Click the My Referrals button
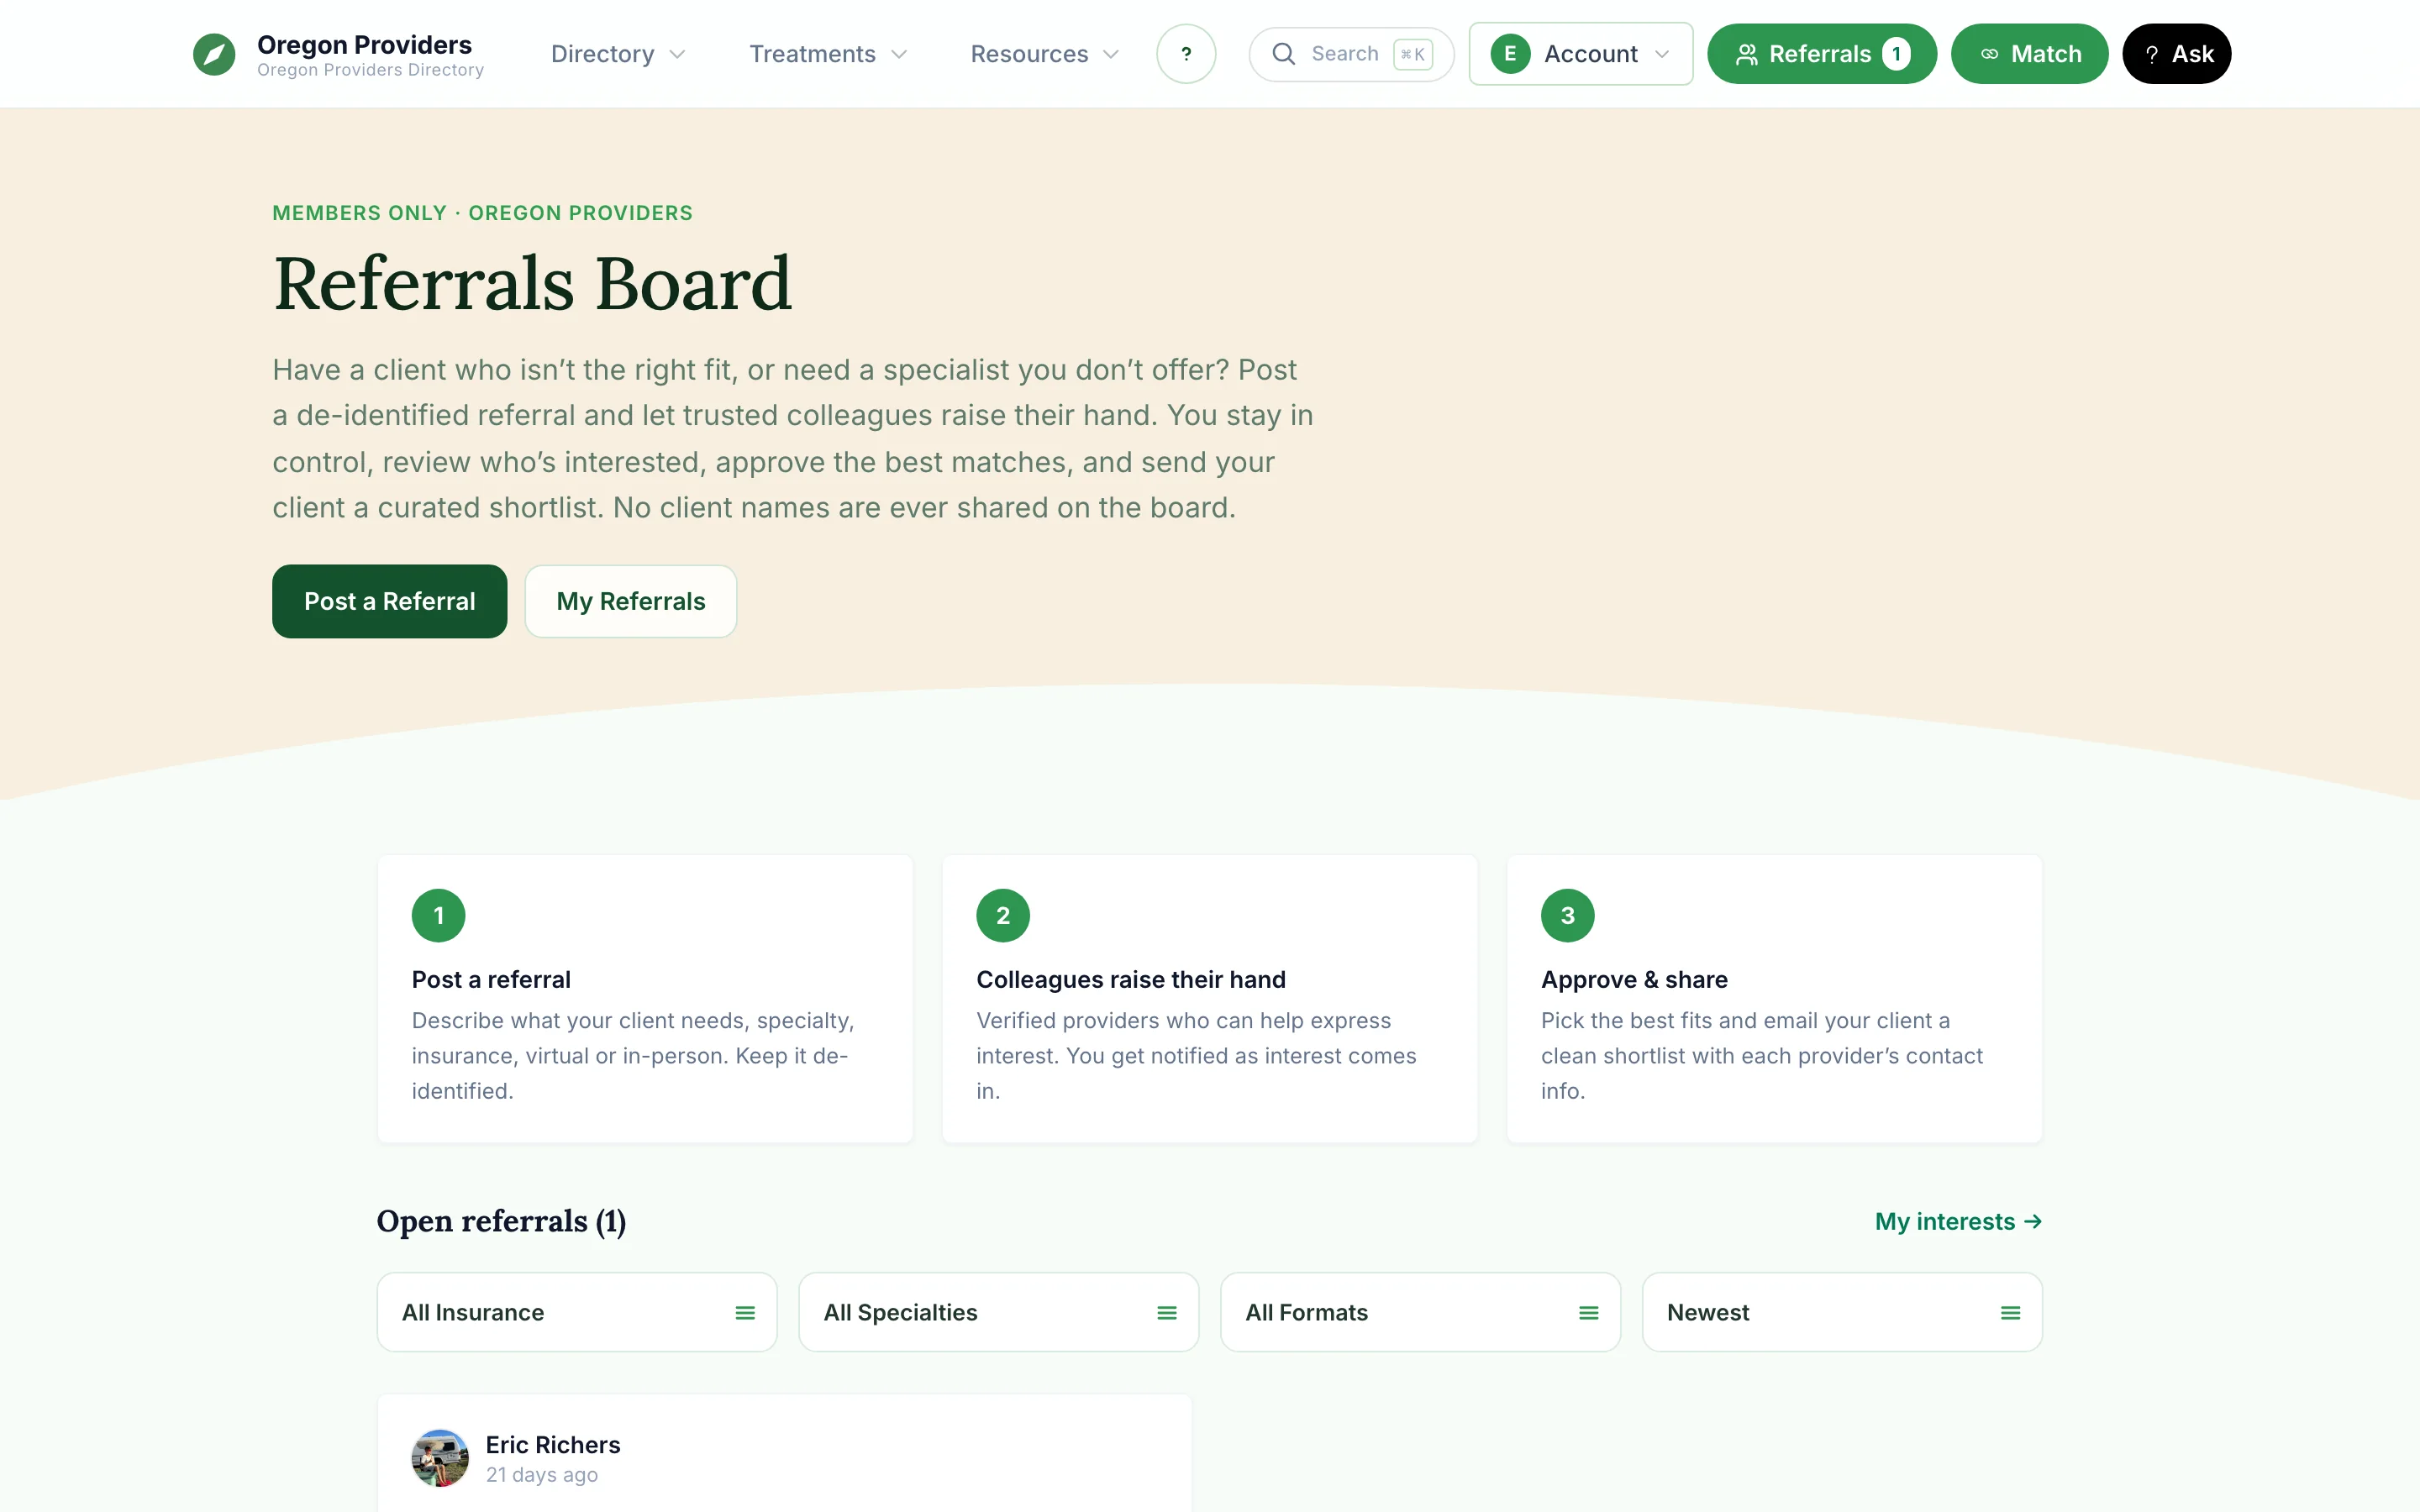This screenshot has height=1512, width=2420. click(631, 601)
